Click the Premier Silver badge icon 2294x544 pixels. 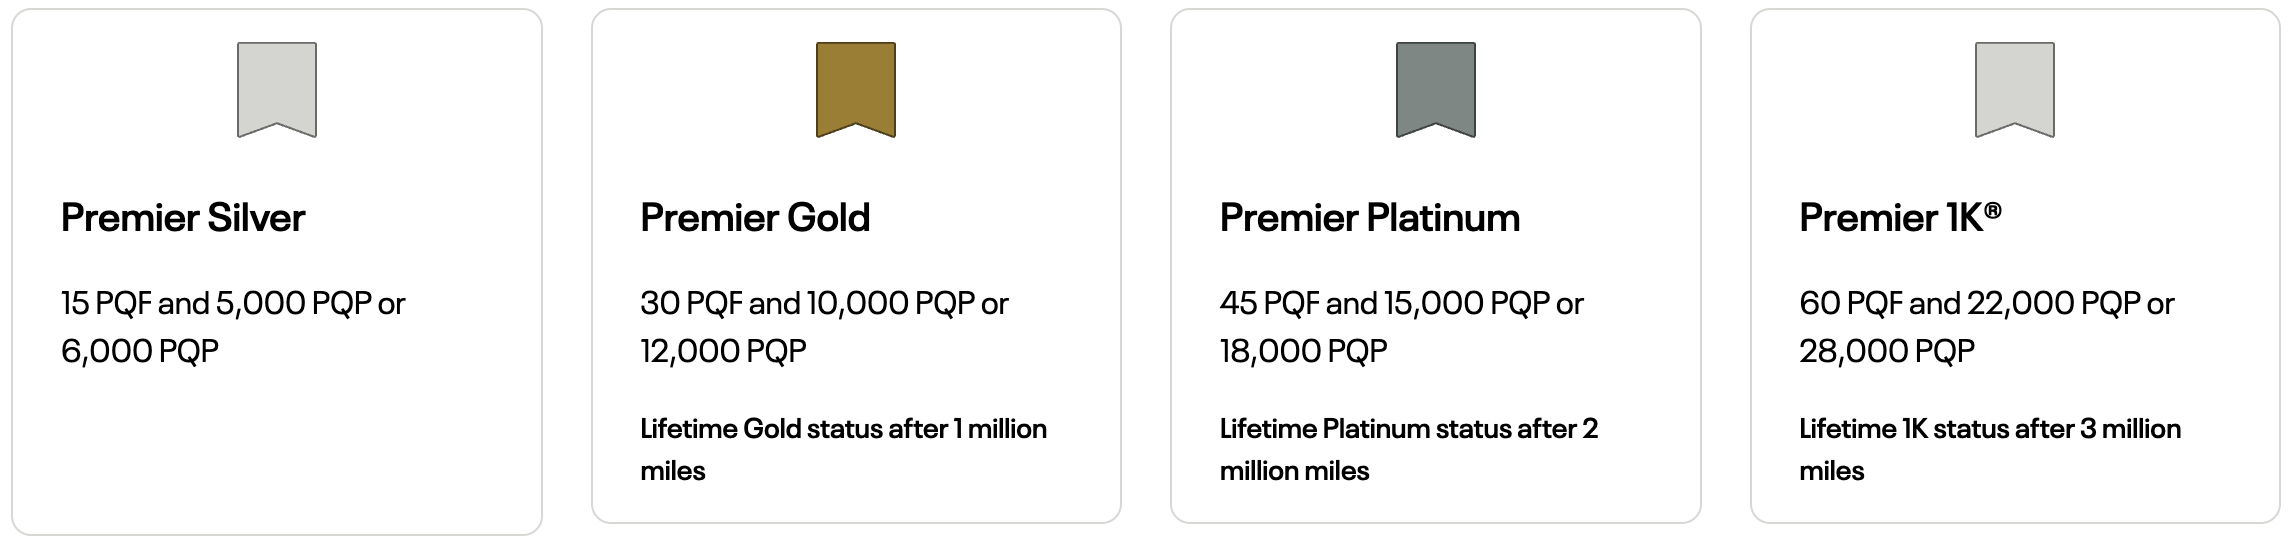tap(277, 89)
